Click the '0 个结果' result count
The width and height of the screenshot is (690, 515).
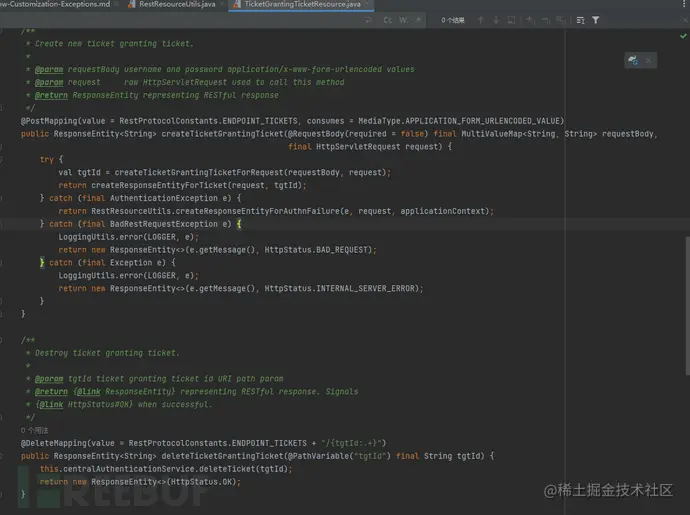[453, 20]
